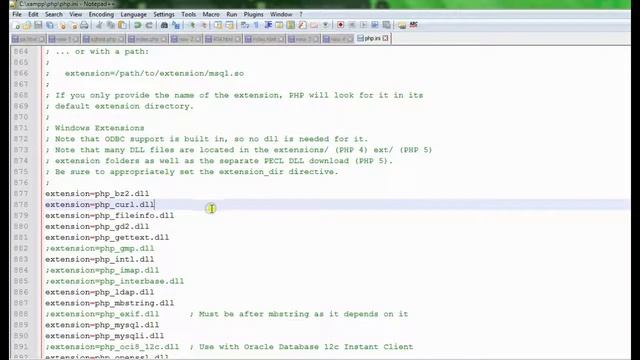The width and height of the screenshot is (640, 360).
Task: Click line 'extension=php_fileinfo.dll'
Action: coord(109,216)
